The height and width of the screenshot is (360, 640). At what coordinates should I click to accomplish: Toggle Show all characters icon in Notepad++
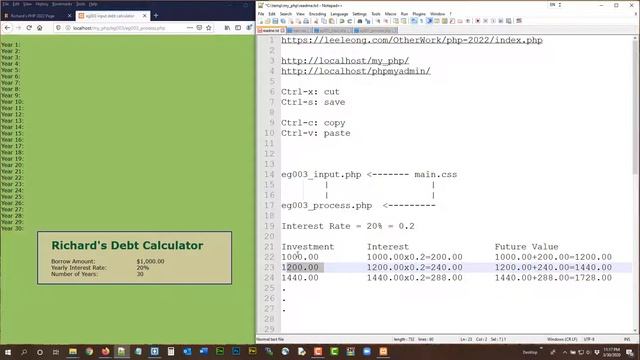coord(422,21)
